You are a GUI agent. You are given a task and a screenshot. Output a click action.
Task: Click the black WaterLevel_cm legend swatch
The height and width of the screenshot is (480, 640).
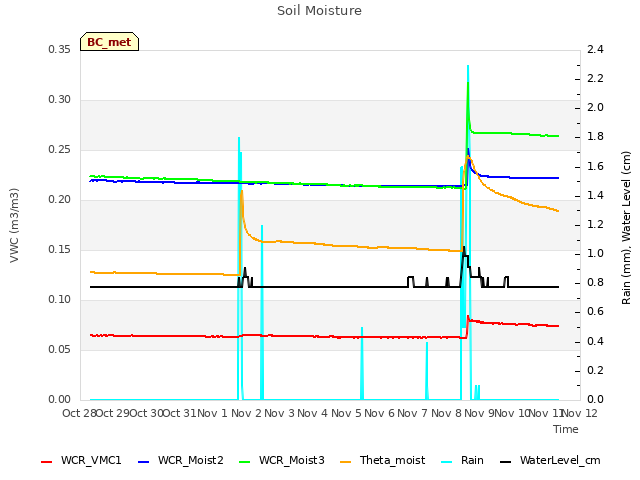point(505,462)
